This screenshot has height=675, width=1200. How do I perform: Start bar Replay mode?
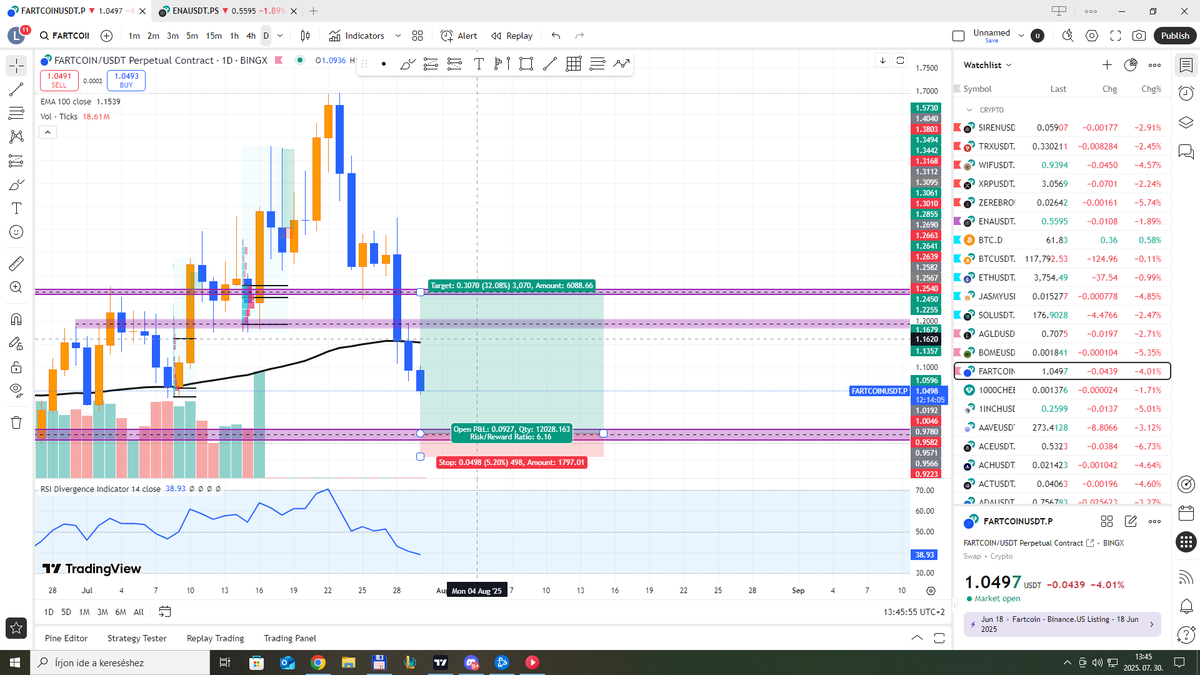[512, 36]
